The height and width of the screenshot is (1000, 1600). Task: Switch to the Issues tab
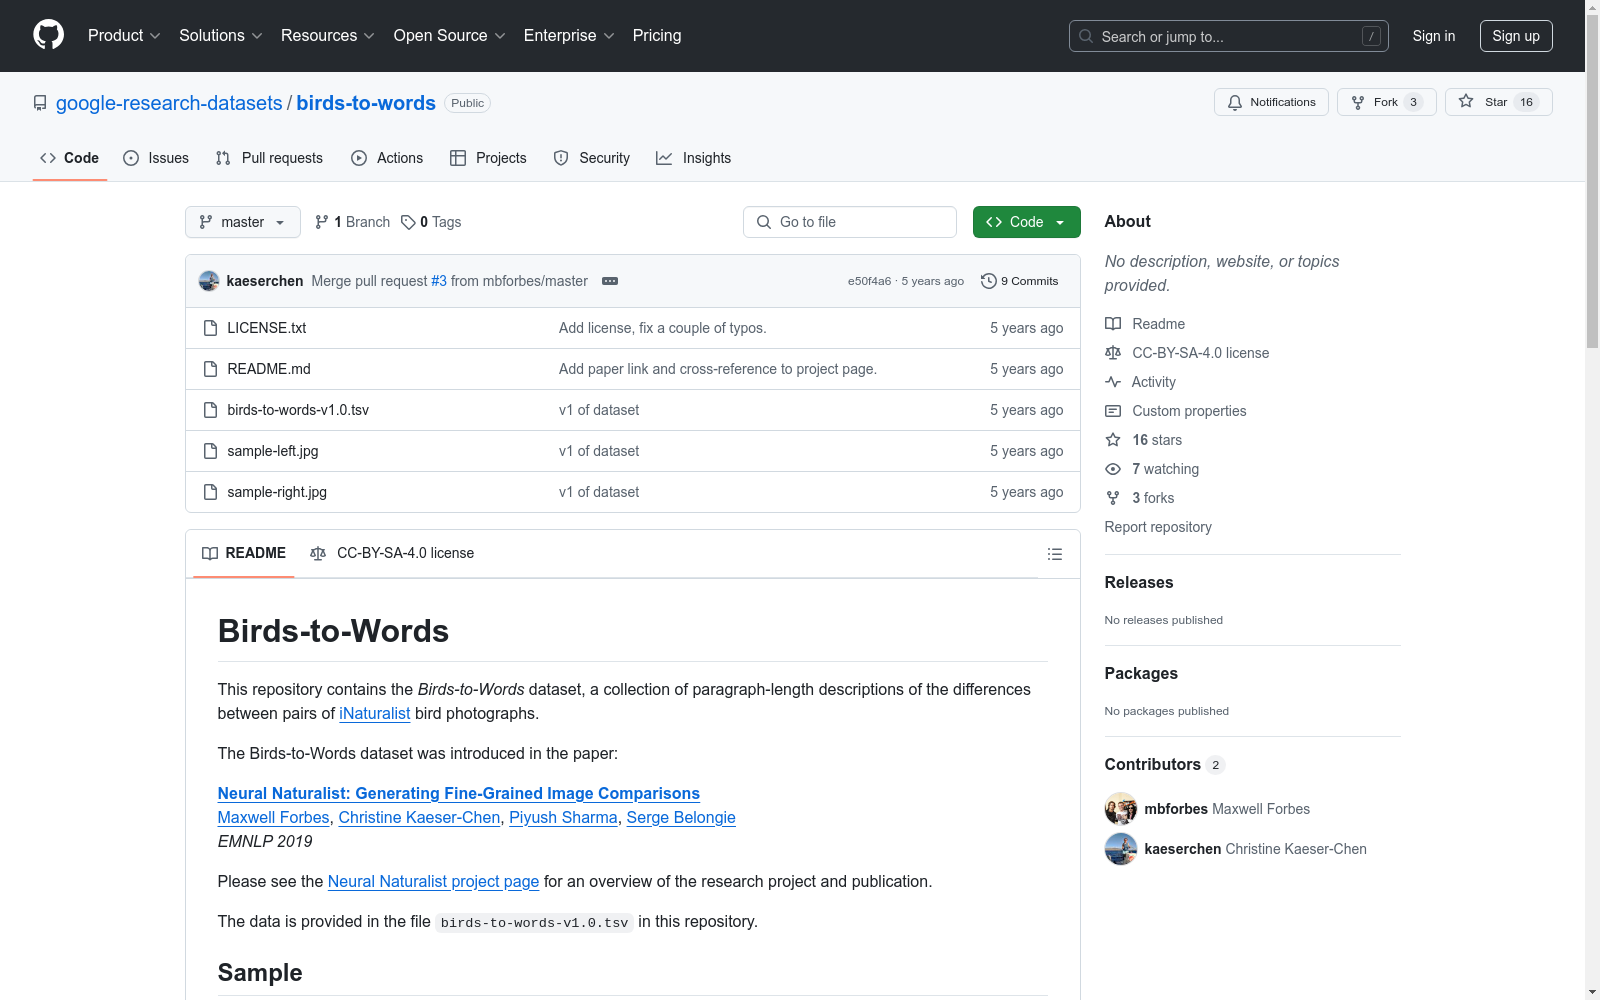(156, 158)
